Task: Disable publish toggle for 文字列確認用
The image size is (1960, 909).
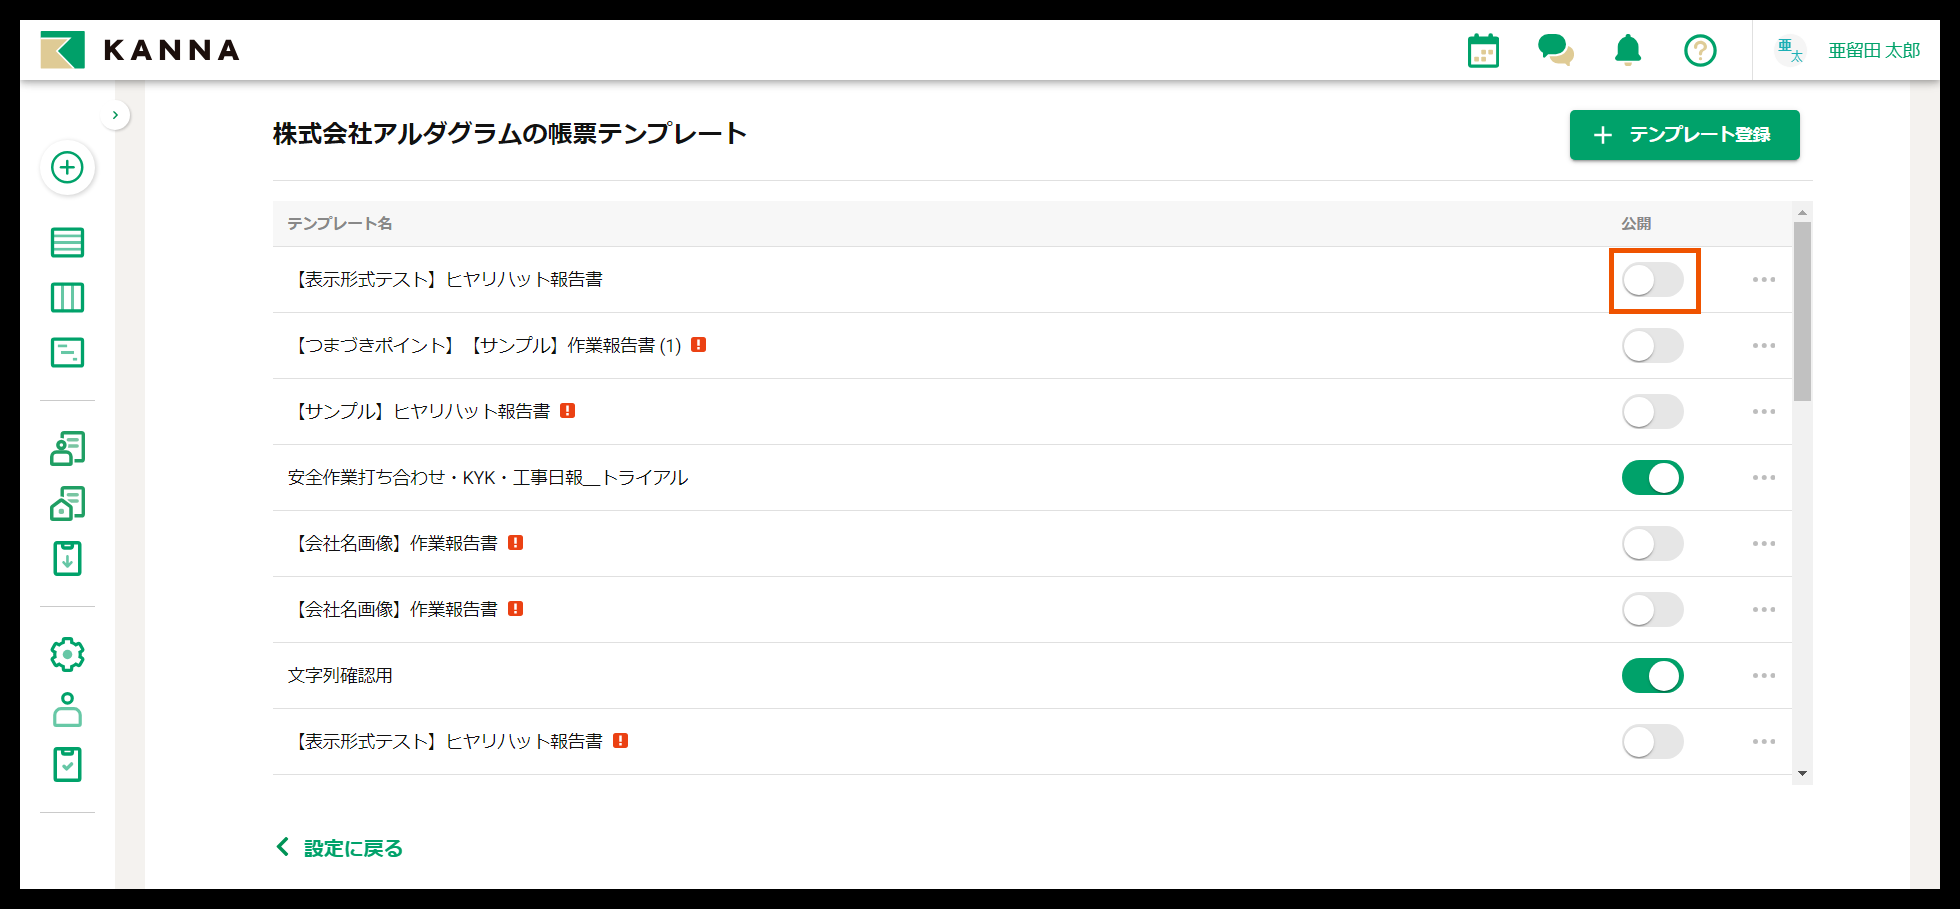Action: point(1652,676)
